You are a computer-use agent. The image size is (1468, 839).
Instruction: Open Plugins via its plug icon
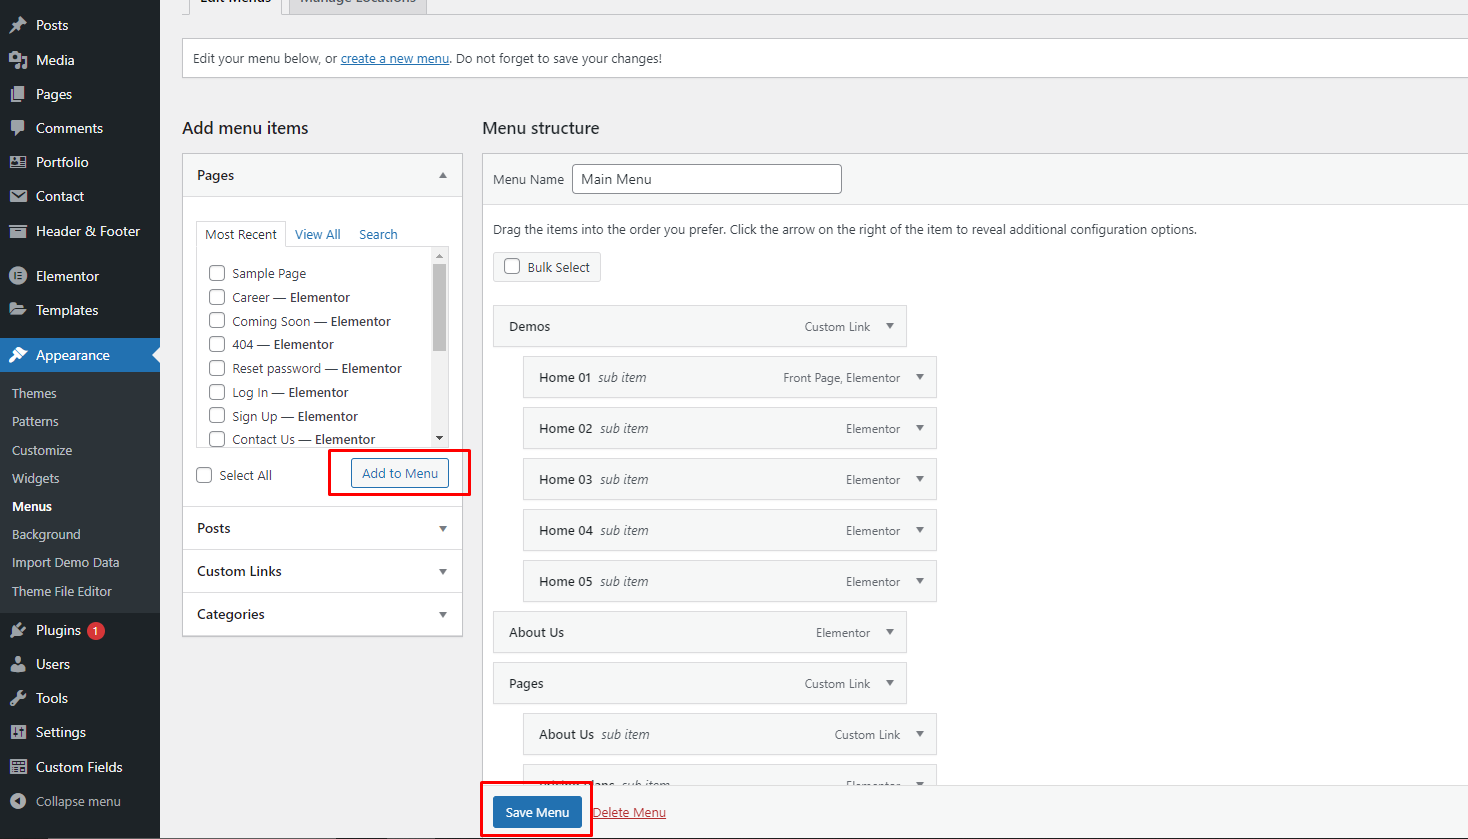[18, 630]
